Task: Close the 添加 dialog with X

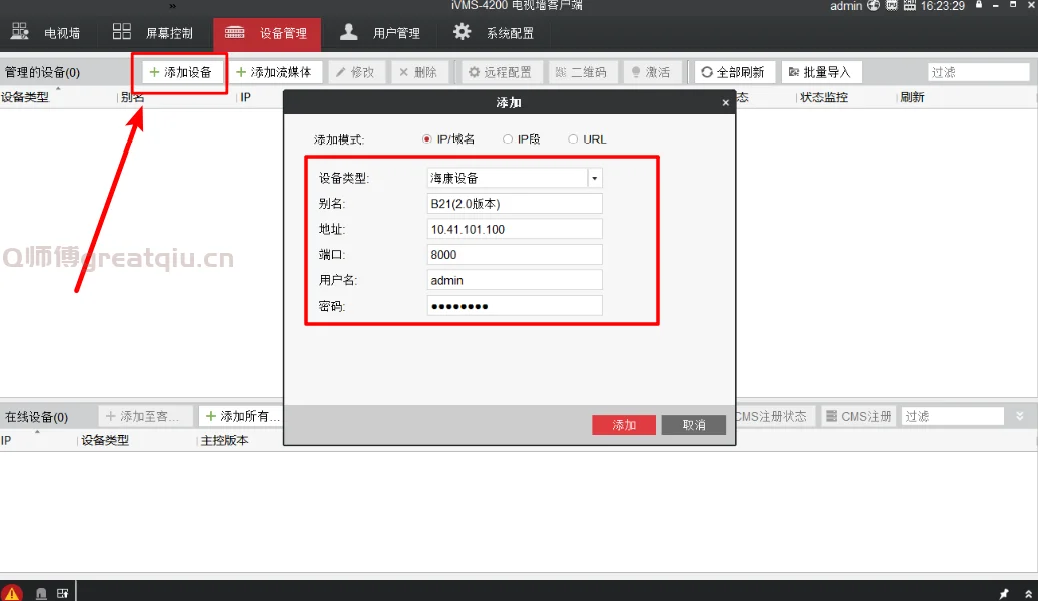Action: pos(725,103)
